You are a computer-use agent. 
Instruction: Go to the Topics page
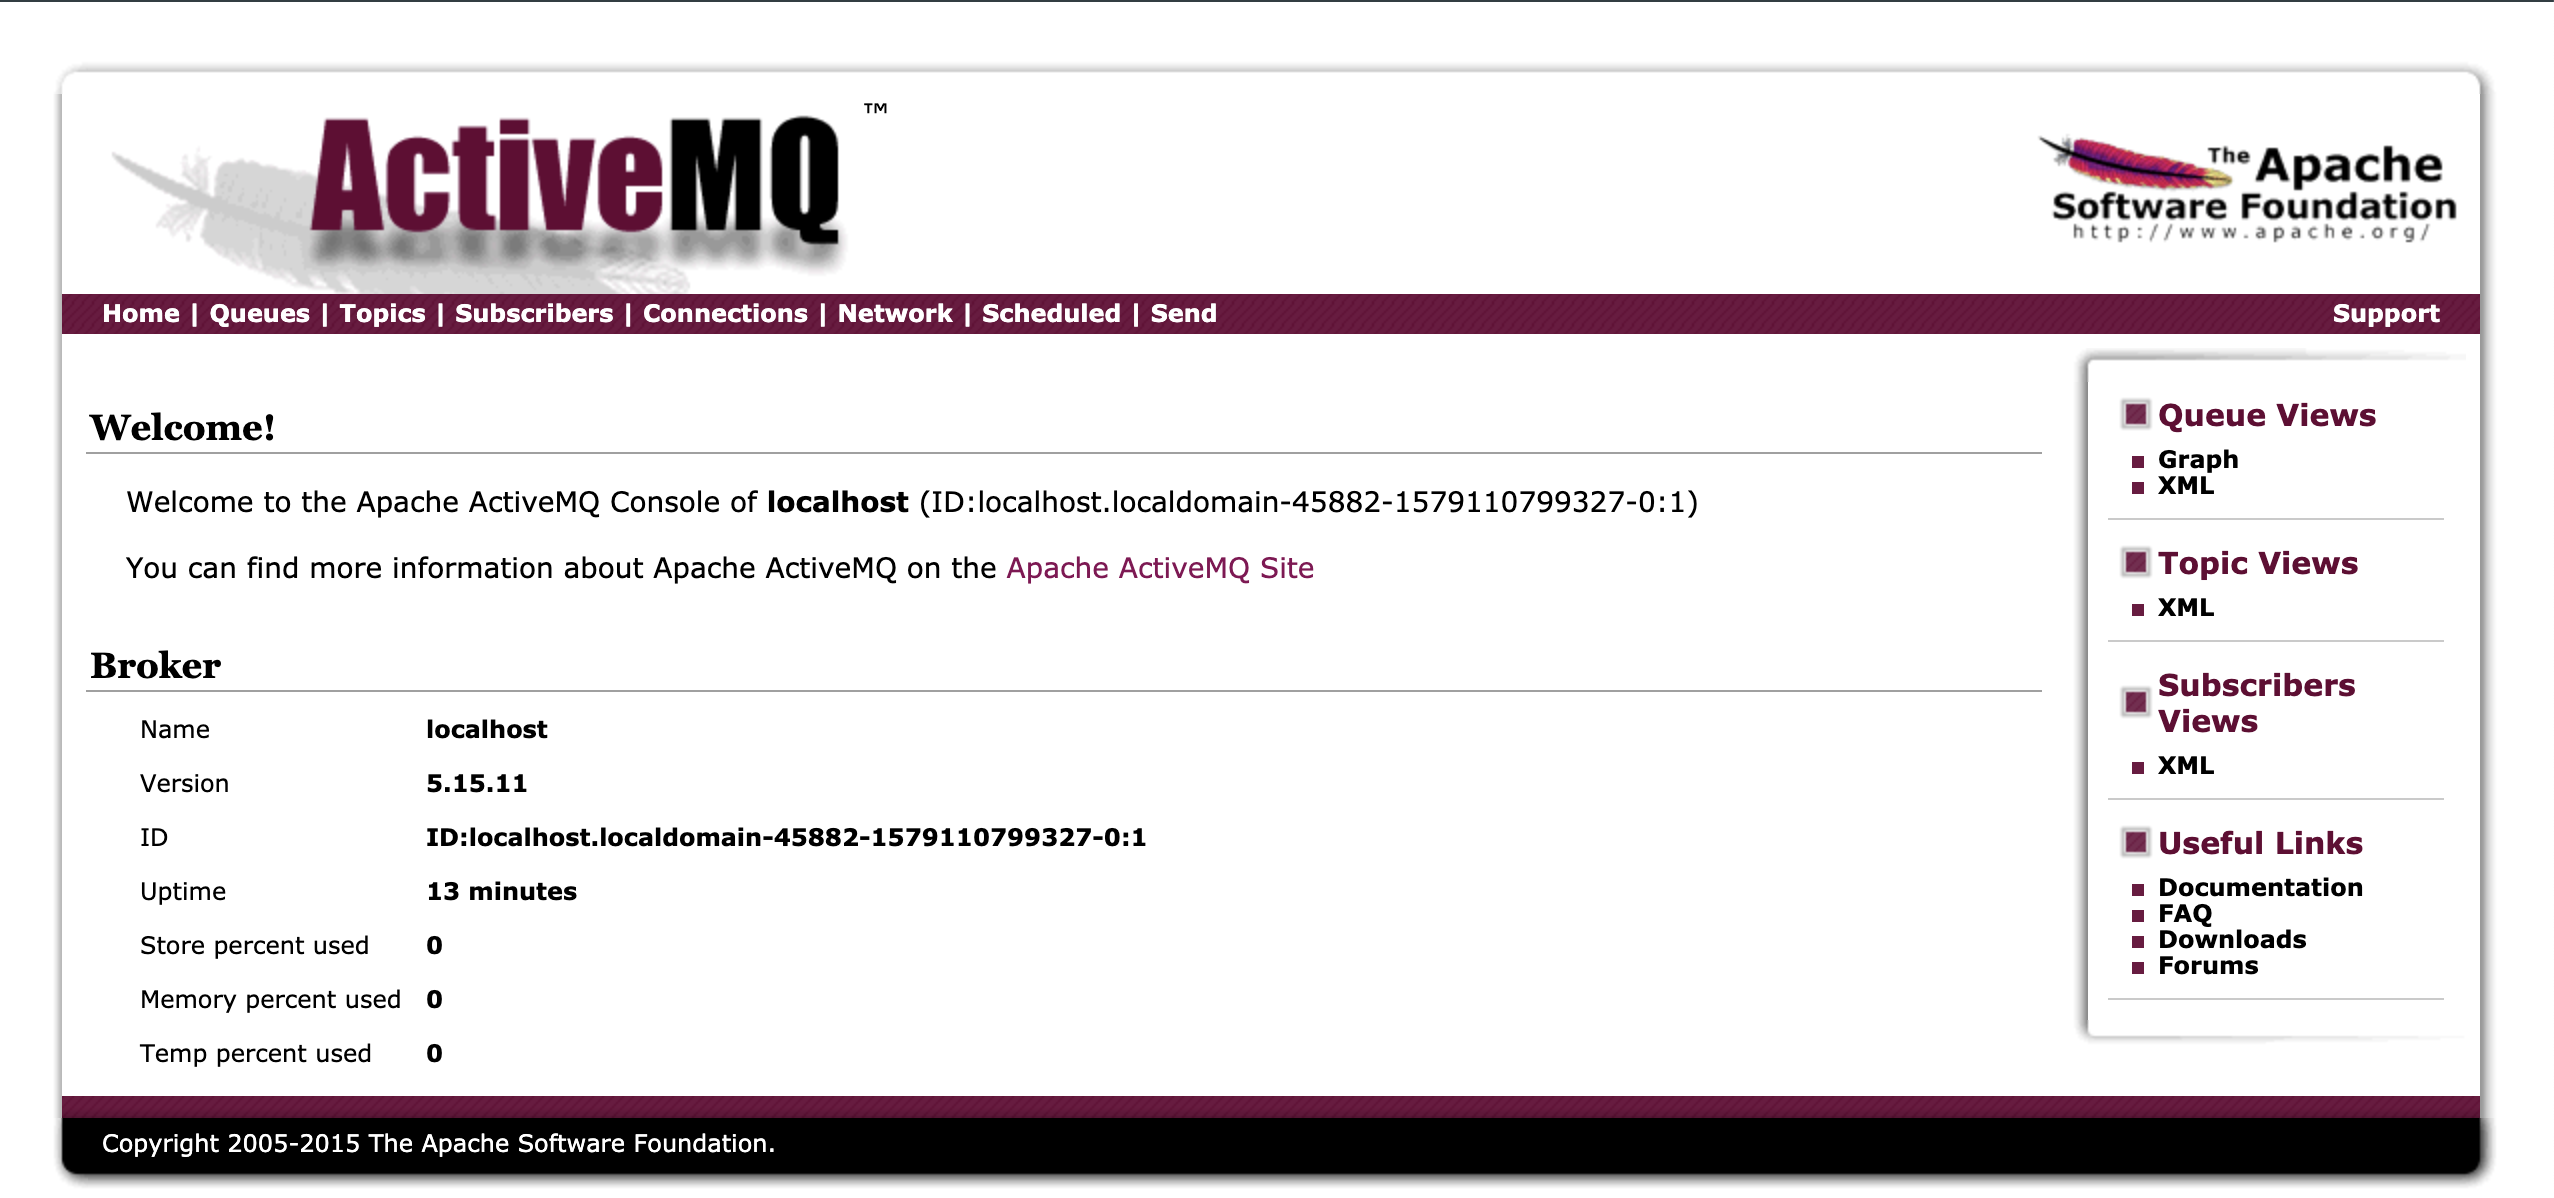[x=382, y=314]
